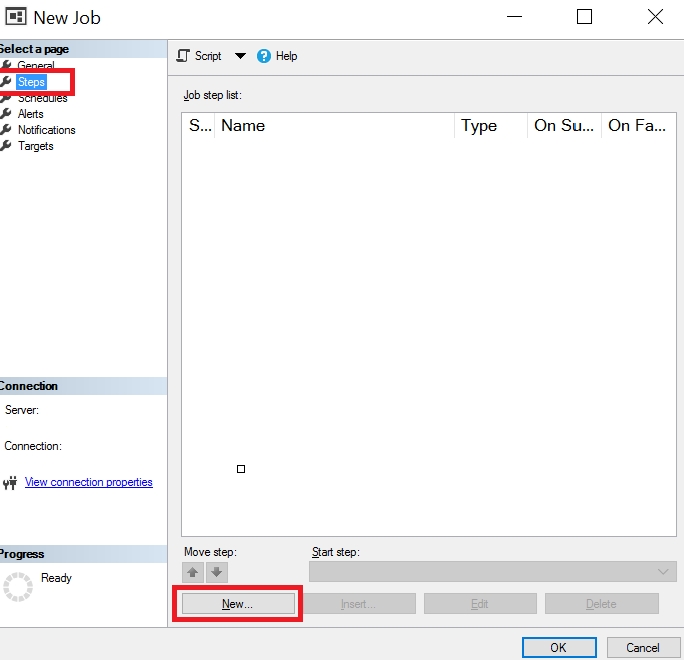This screenshot has width=684, height=660.
Task: Click the wrench icon beside Steps
Action: coord(6,82)
